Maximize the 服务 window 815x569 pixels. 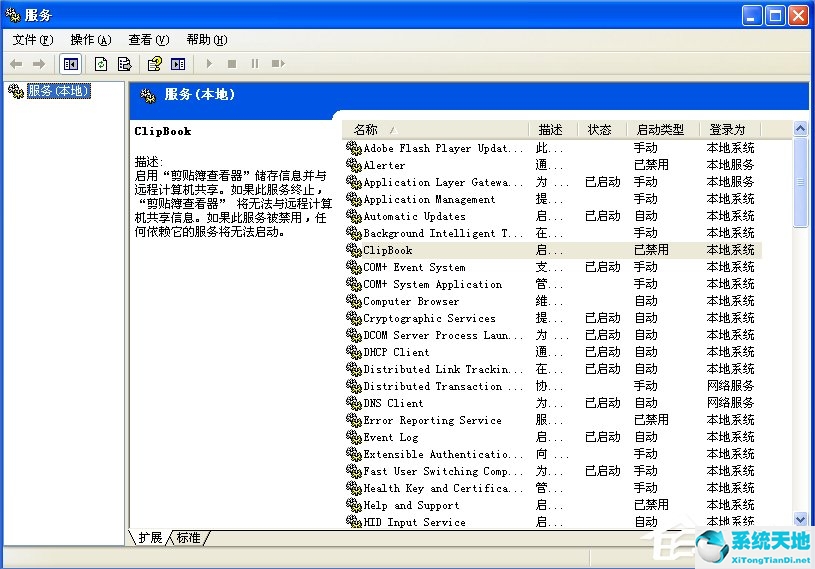(775, 16)
